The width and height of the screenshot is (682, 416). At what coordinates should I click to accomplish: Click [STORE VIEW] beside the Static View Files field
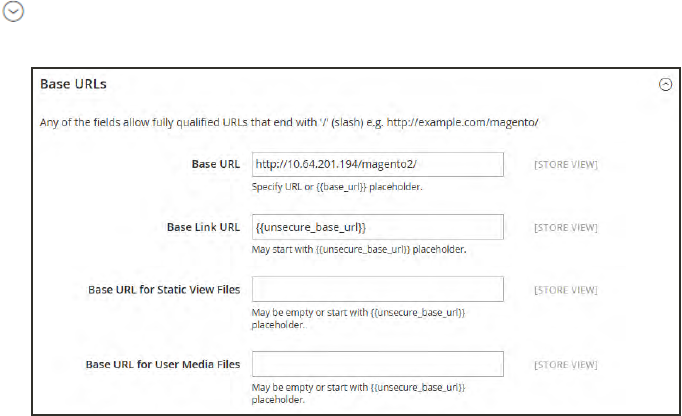pos(567,290)
